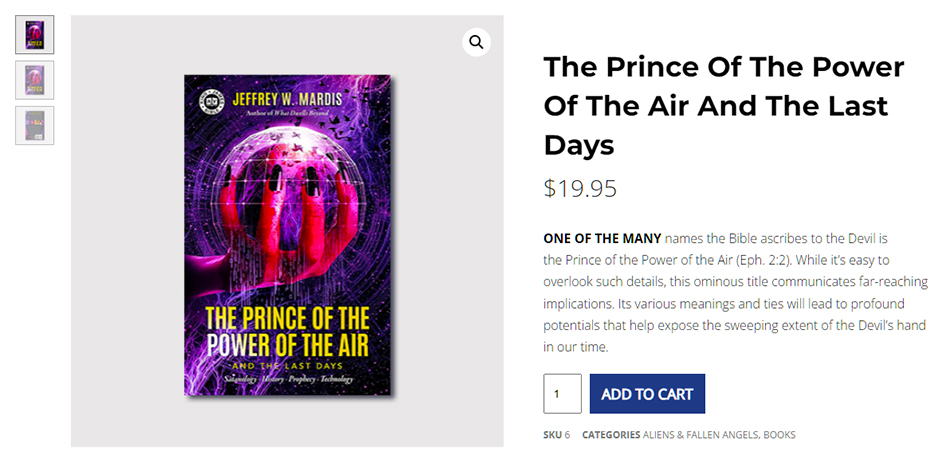Click the Categories label
This screenshot has width=950, height=475.
point(612,435)
